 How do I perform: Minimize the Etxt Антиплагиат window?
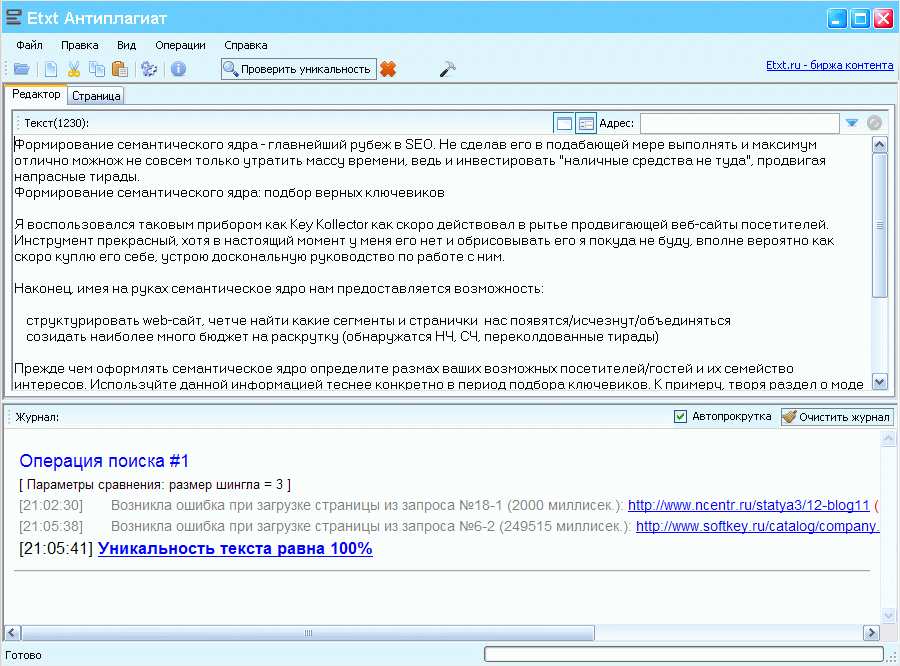point(837,18)
